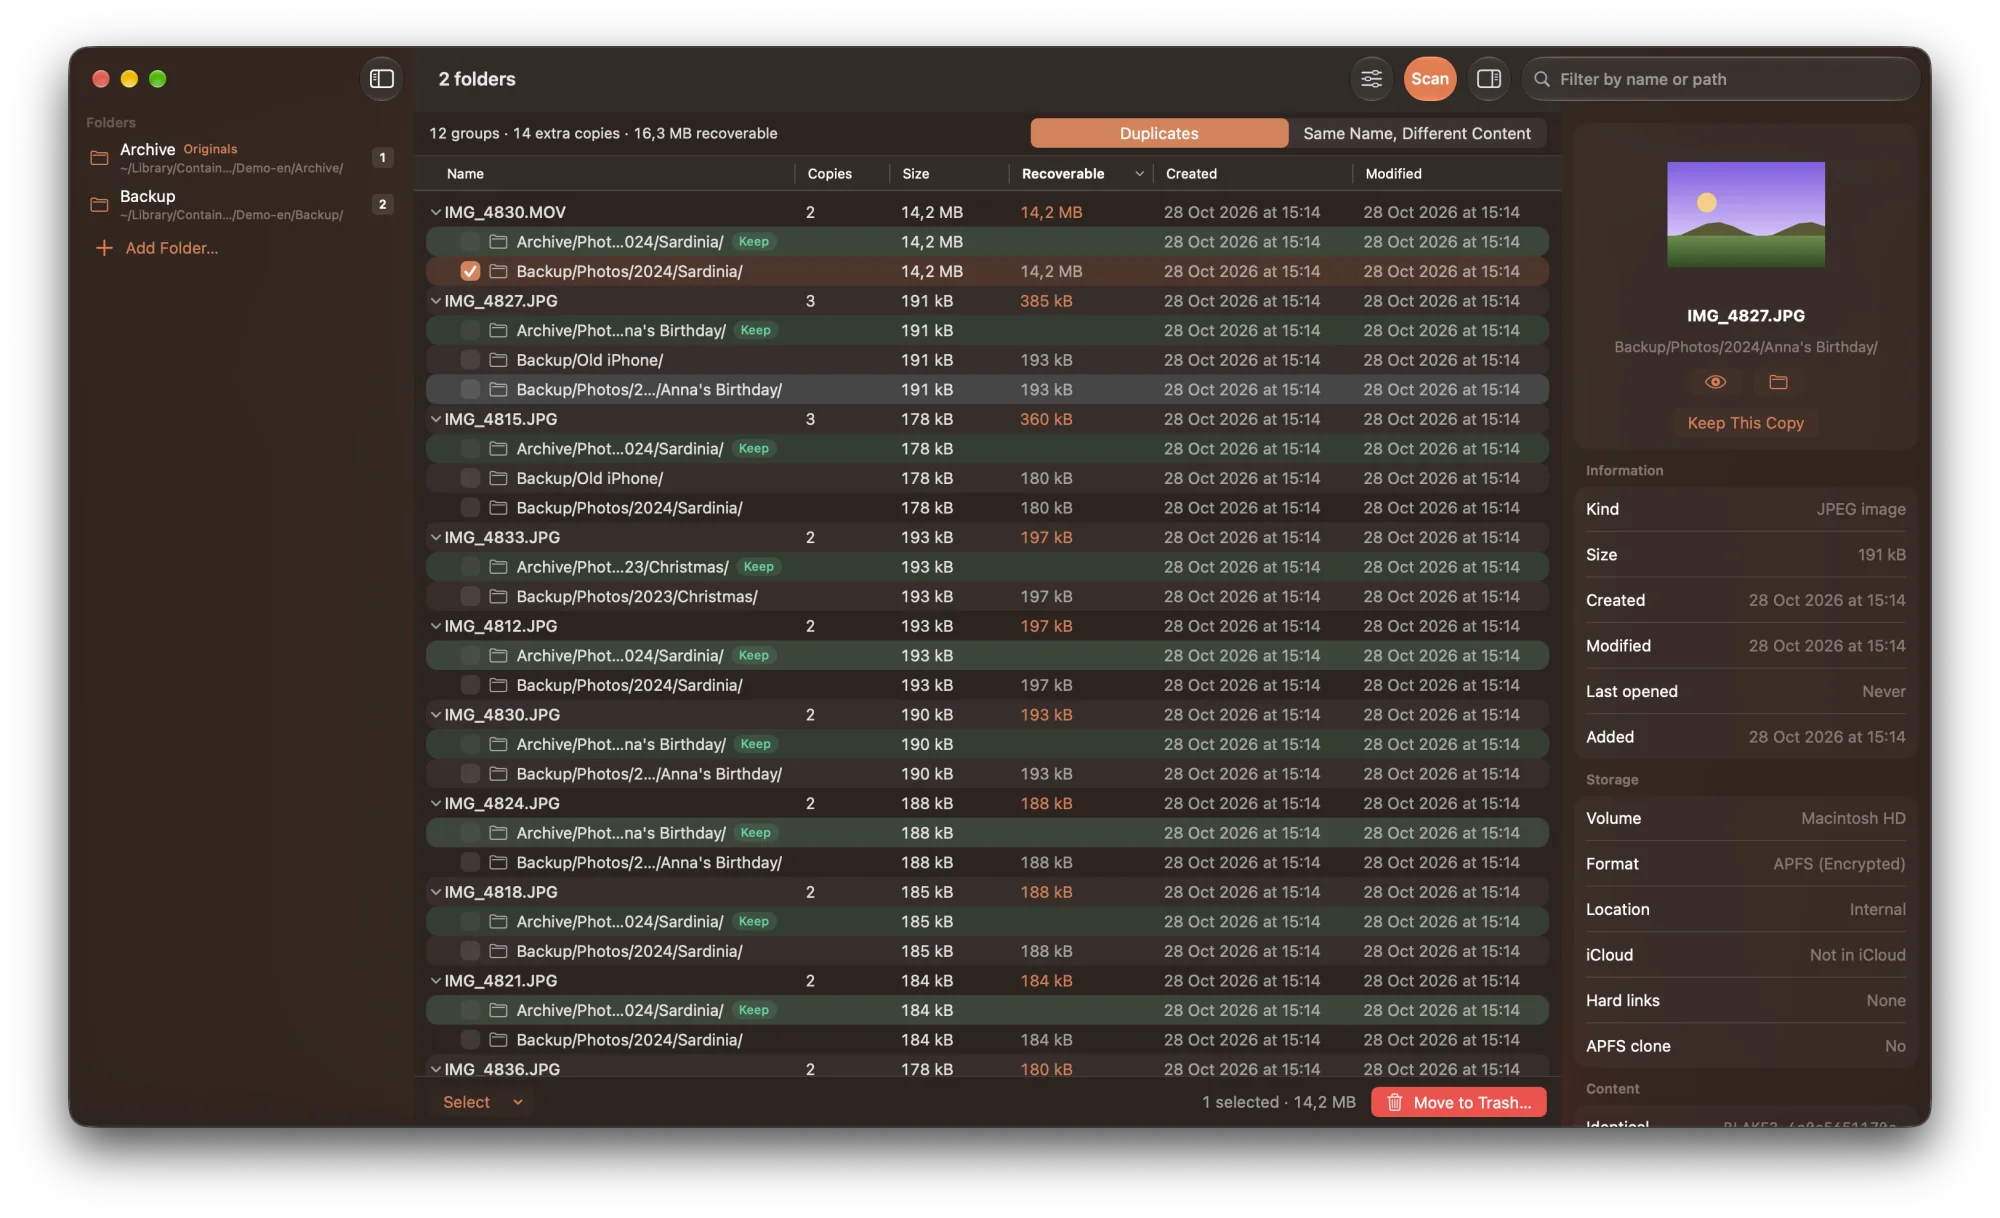
Task: Click the IMG_4827.JPG preview thumbnail
Action: pyautogui.click(x=1745, y=214)
